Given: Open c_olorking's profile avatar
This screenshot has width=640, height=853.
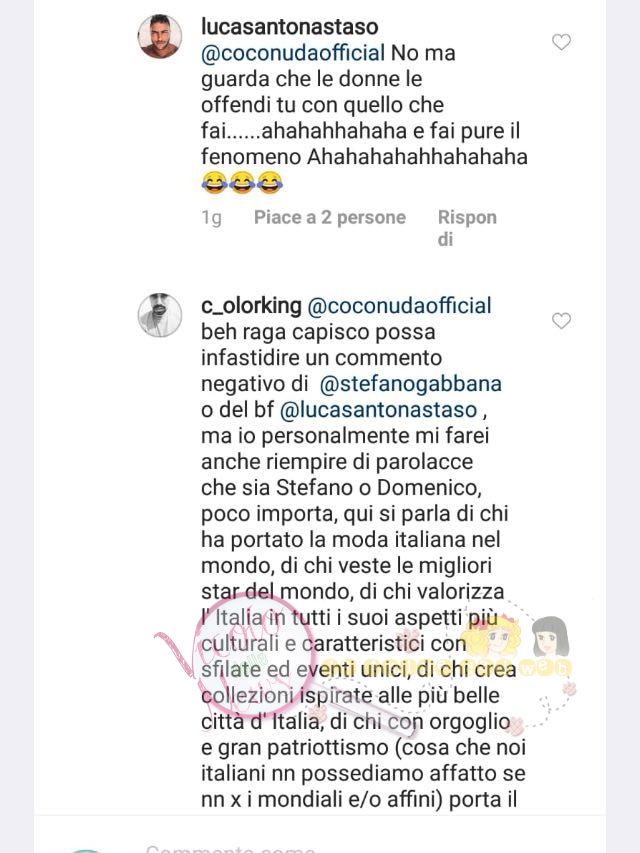Looking at the screenshot, I should click(x=159, y=315).
